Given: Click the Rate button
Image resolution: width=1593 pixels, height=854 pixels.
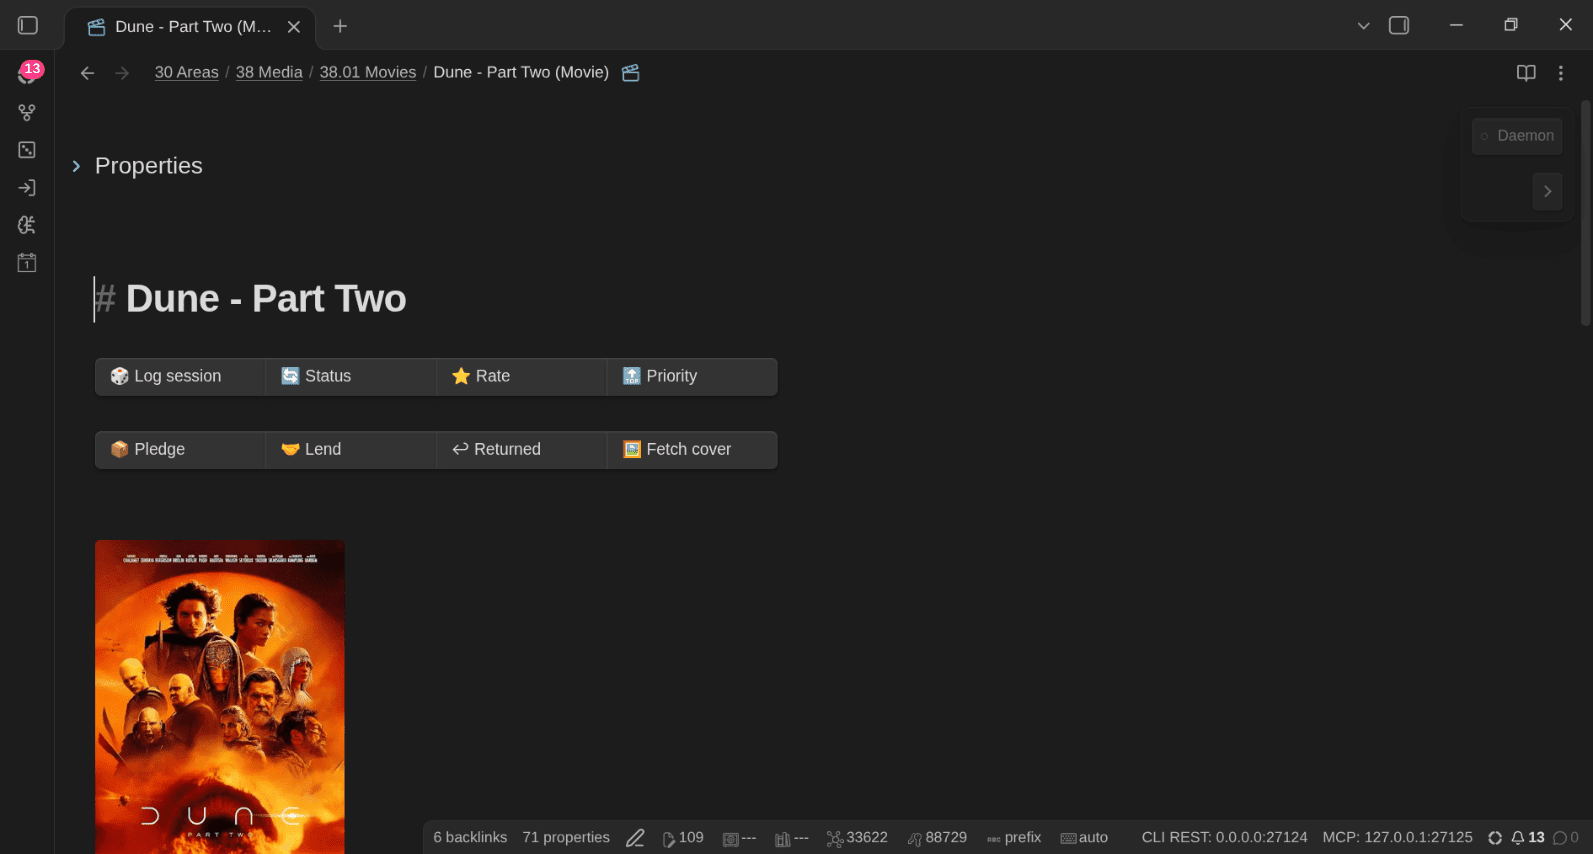Looking at the screenshot, I should point(522,377).
